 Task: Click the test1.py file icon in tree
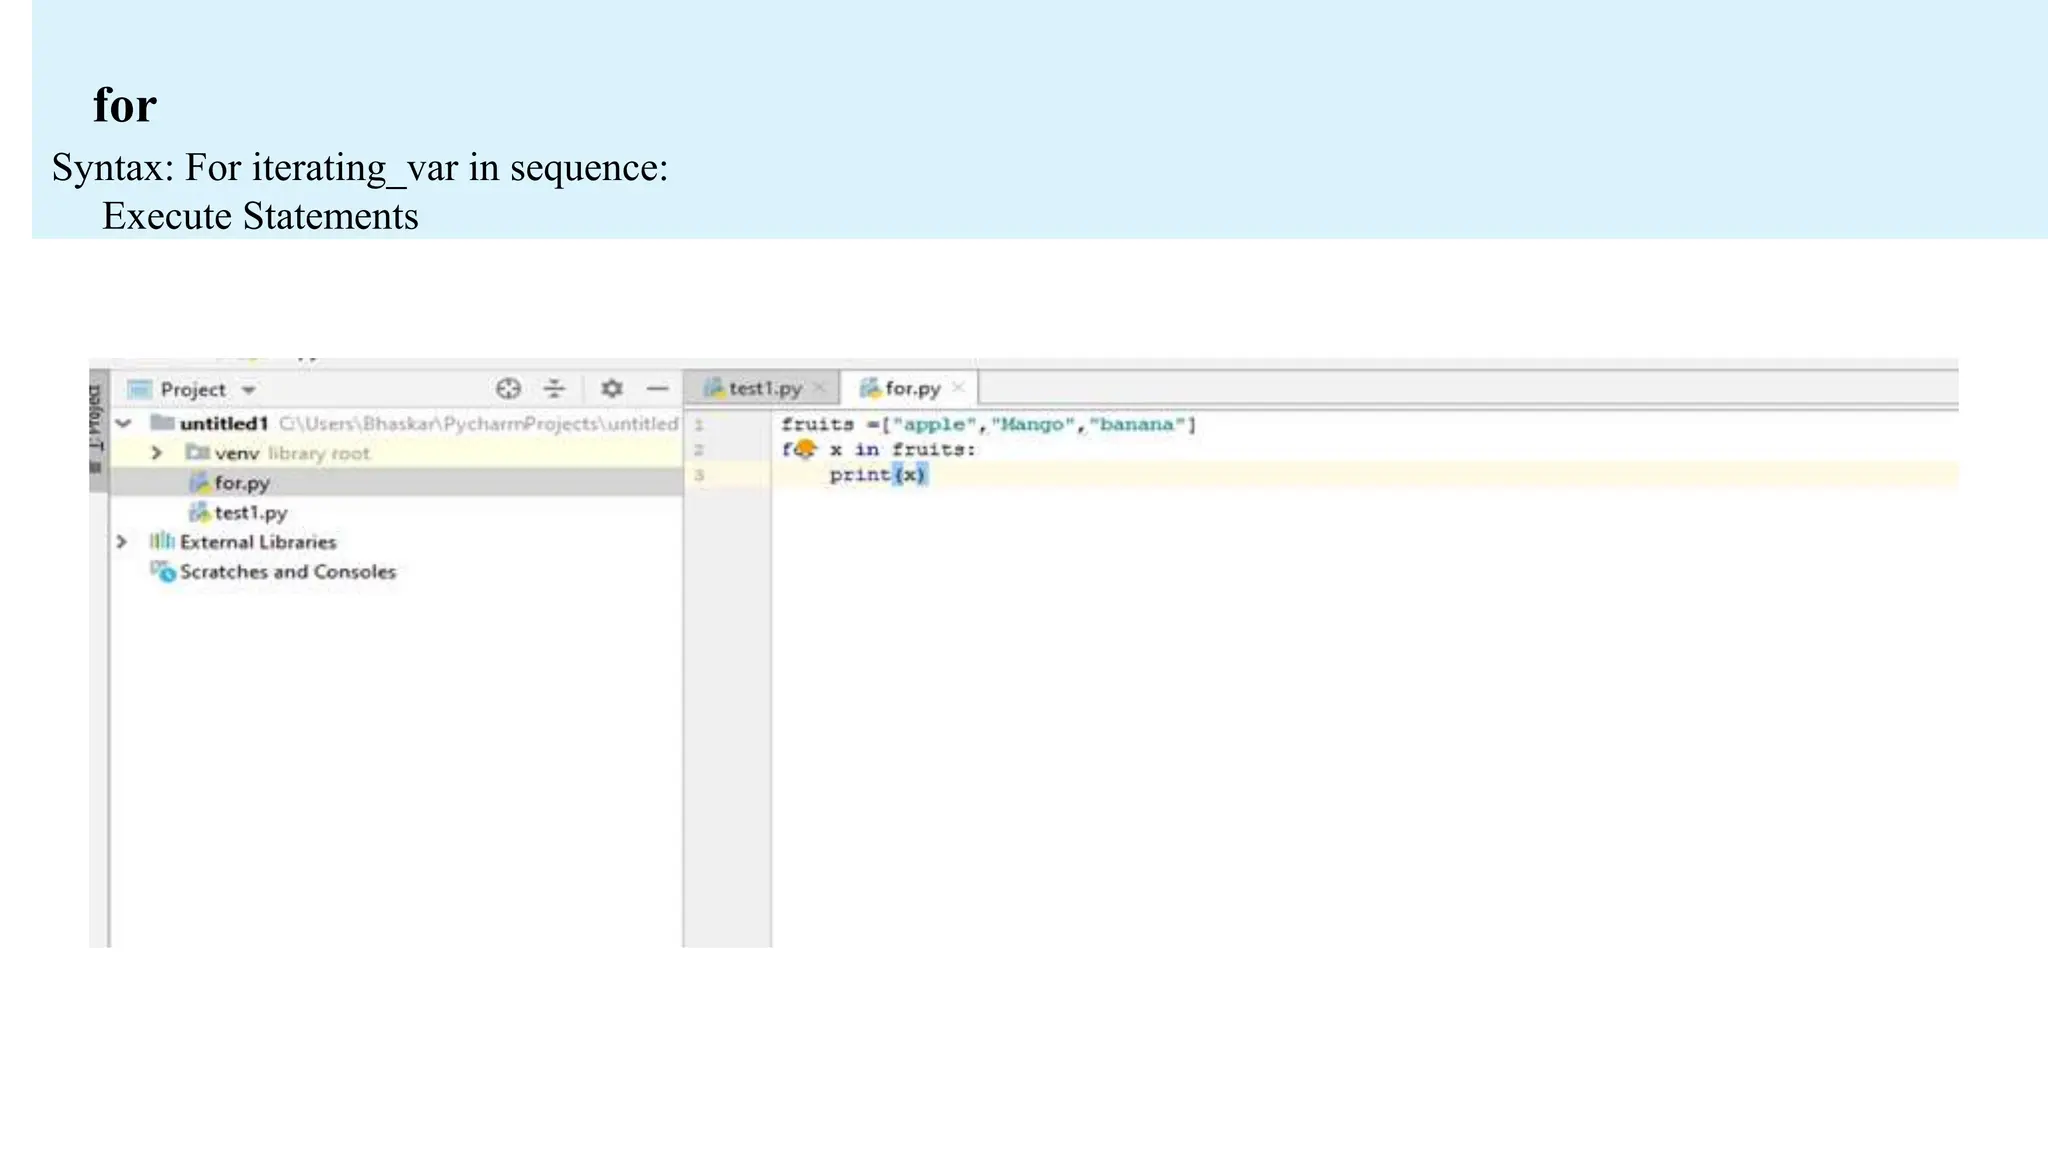point(199,513)
